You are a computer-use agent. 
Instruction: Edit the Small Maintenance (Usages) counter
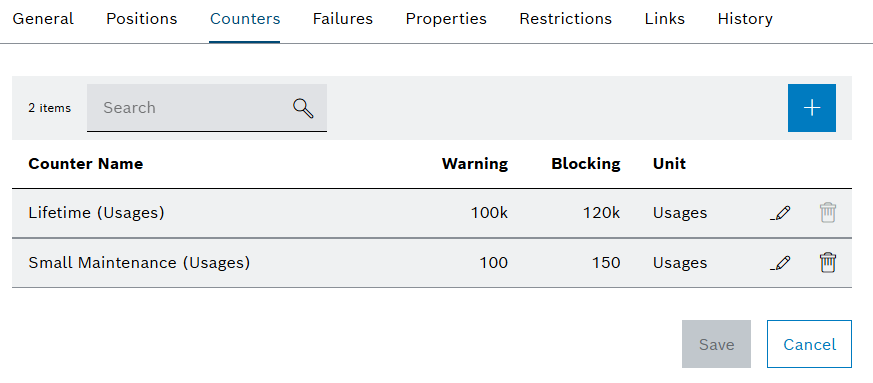(780, 262)
